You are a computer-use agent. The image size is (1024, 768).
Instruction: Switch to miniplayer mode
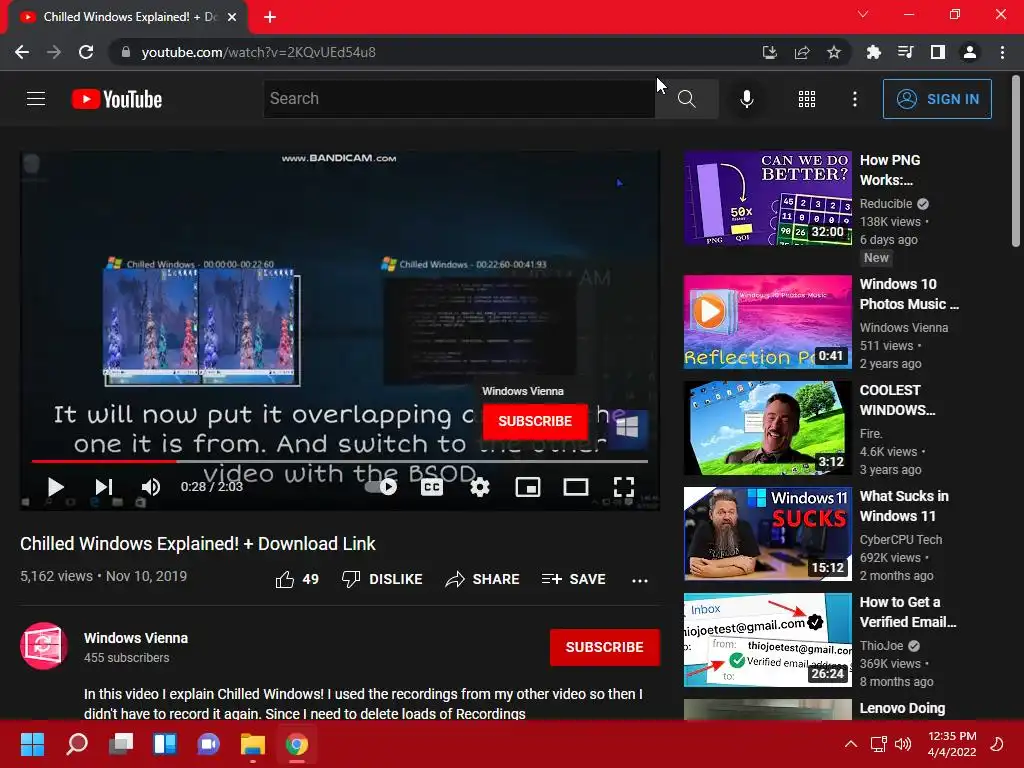coord(528,487)
